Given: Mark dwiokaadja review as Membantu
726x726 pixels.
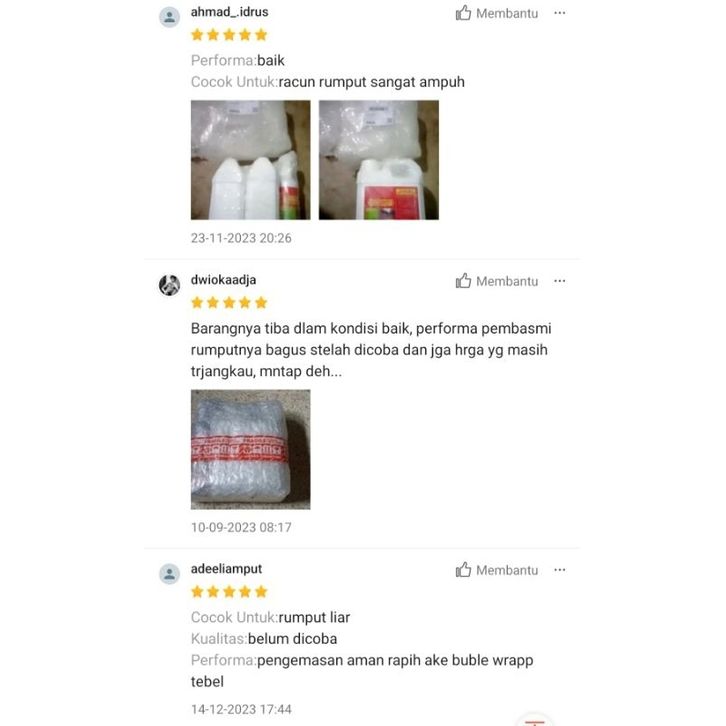Looking at the screenshot, I should coord(497,281).
